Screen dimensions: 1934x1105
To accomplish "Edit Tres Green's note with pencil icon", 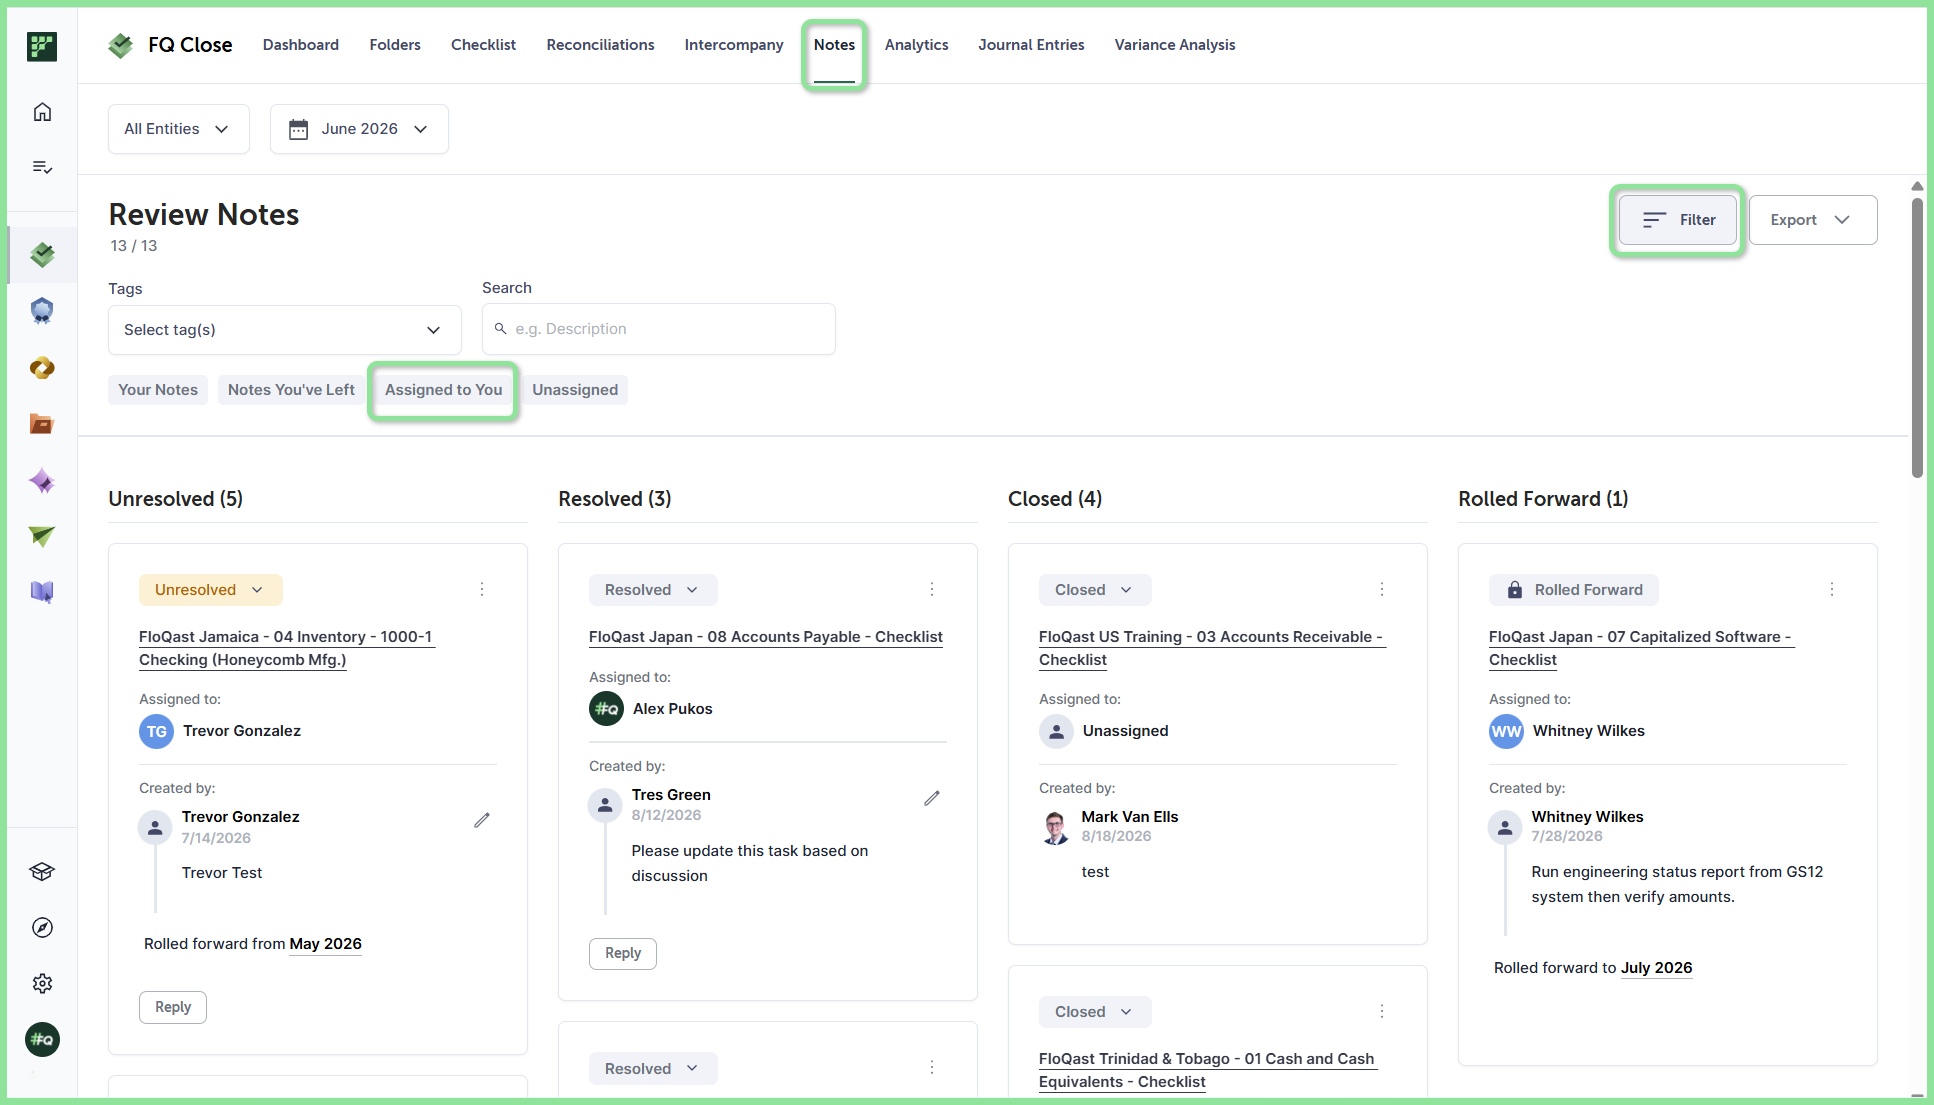I will (x=932, y=798).
